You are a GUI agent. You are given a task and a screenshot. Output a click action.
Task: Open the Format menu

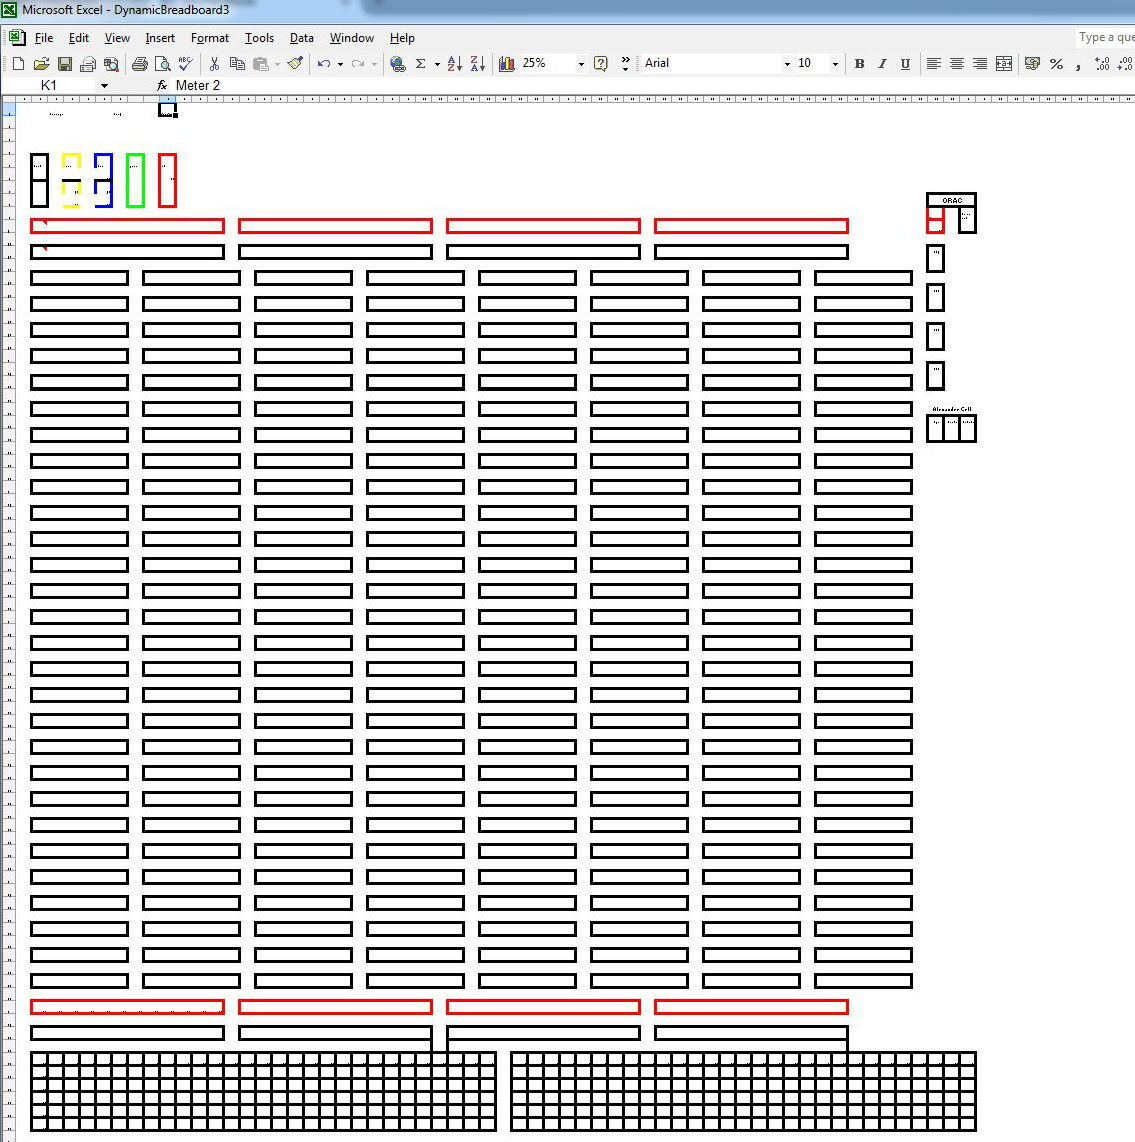click(x=210, y=38)
